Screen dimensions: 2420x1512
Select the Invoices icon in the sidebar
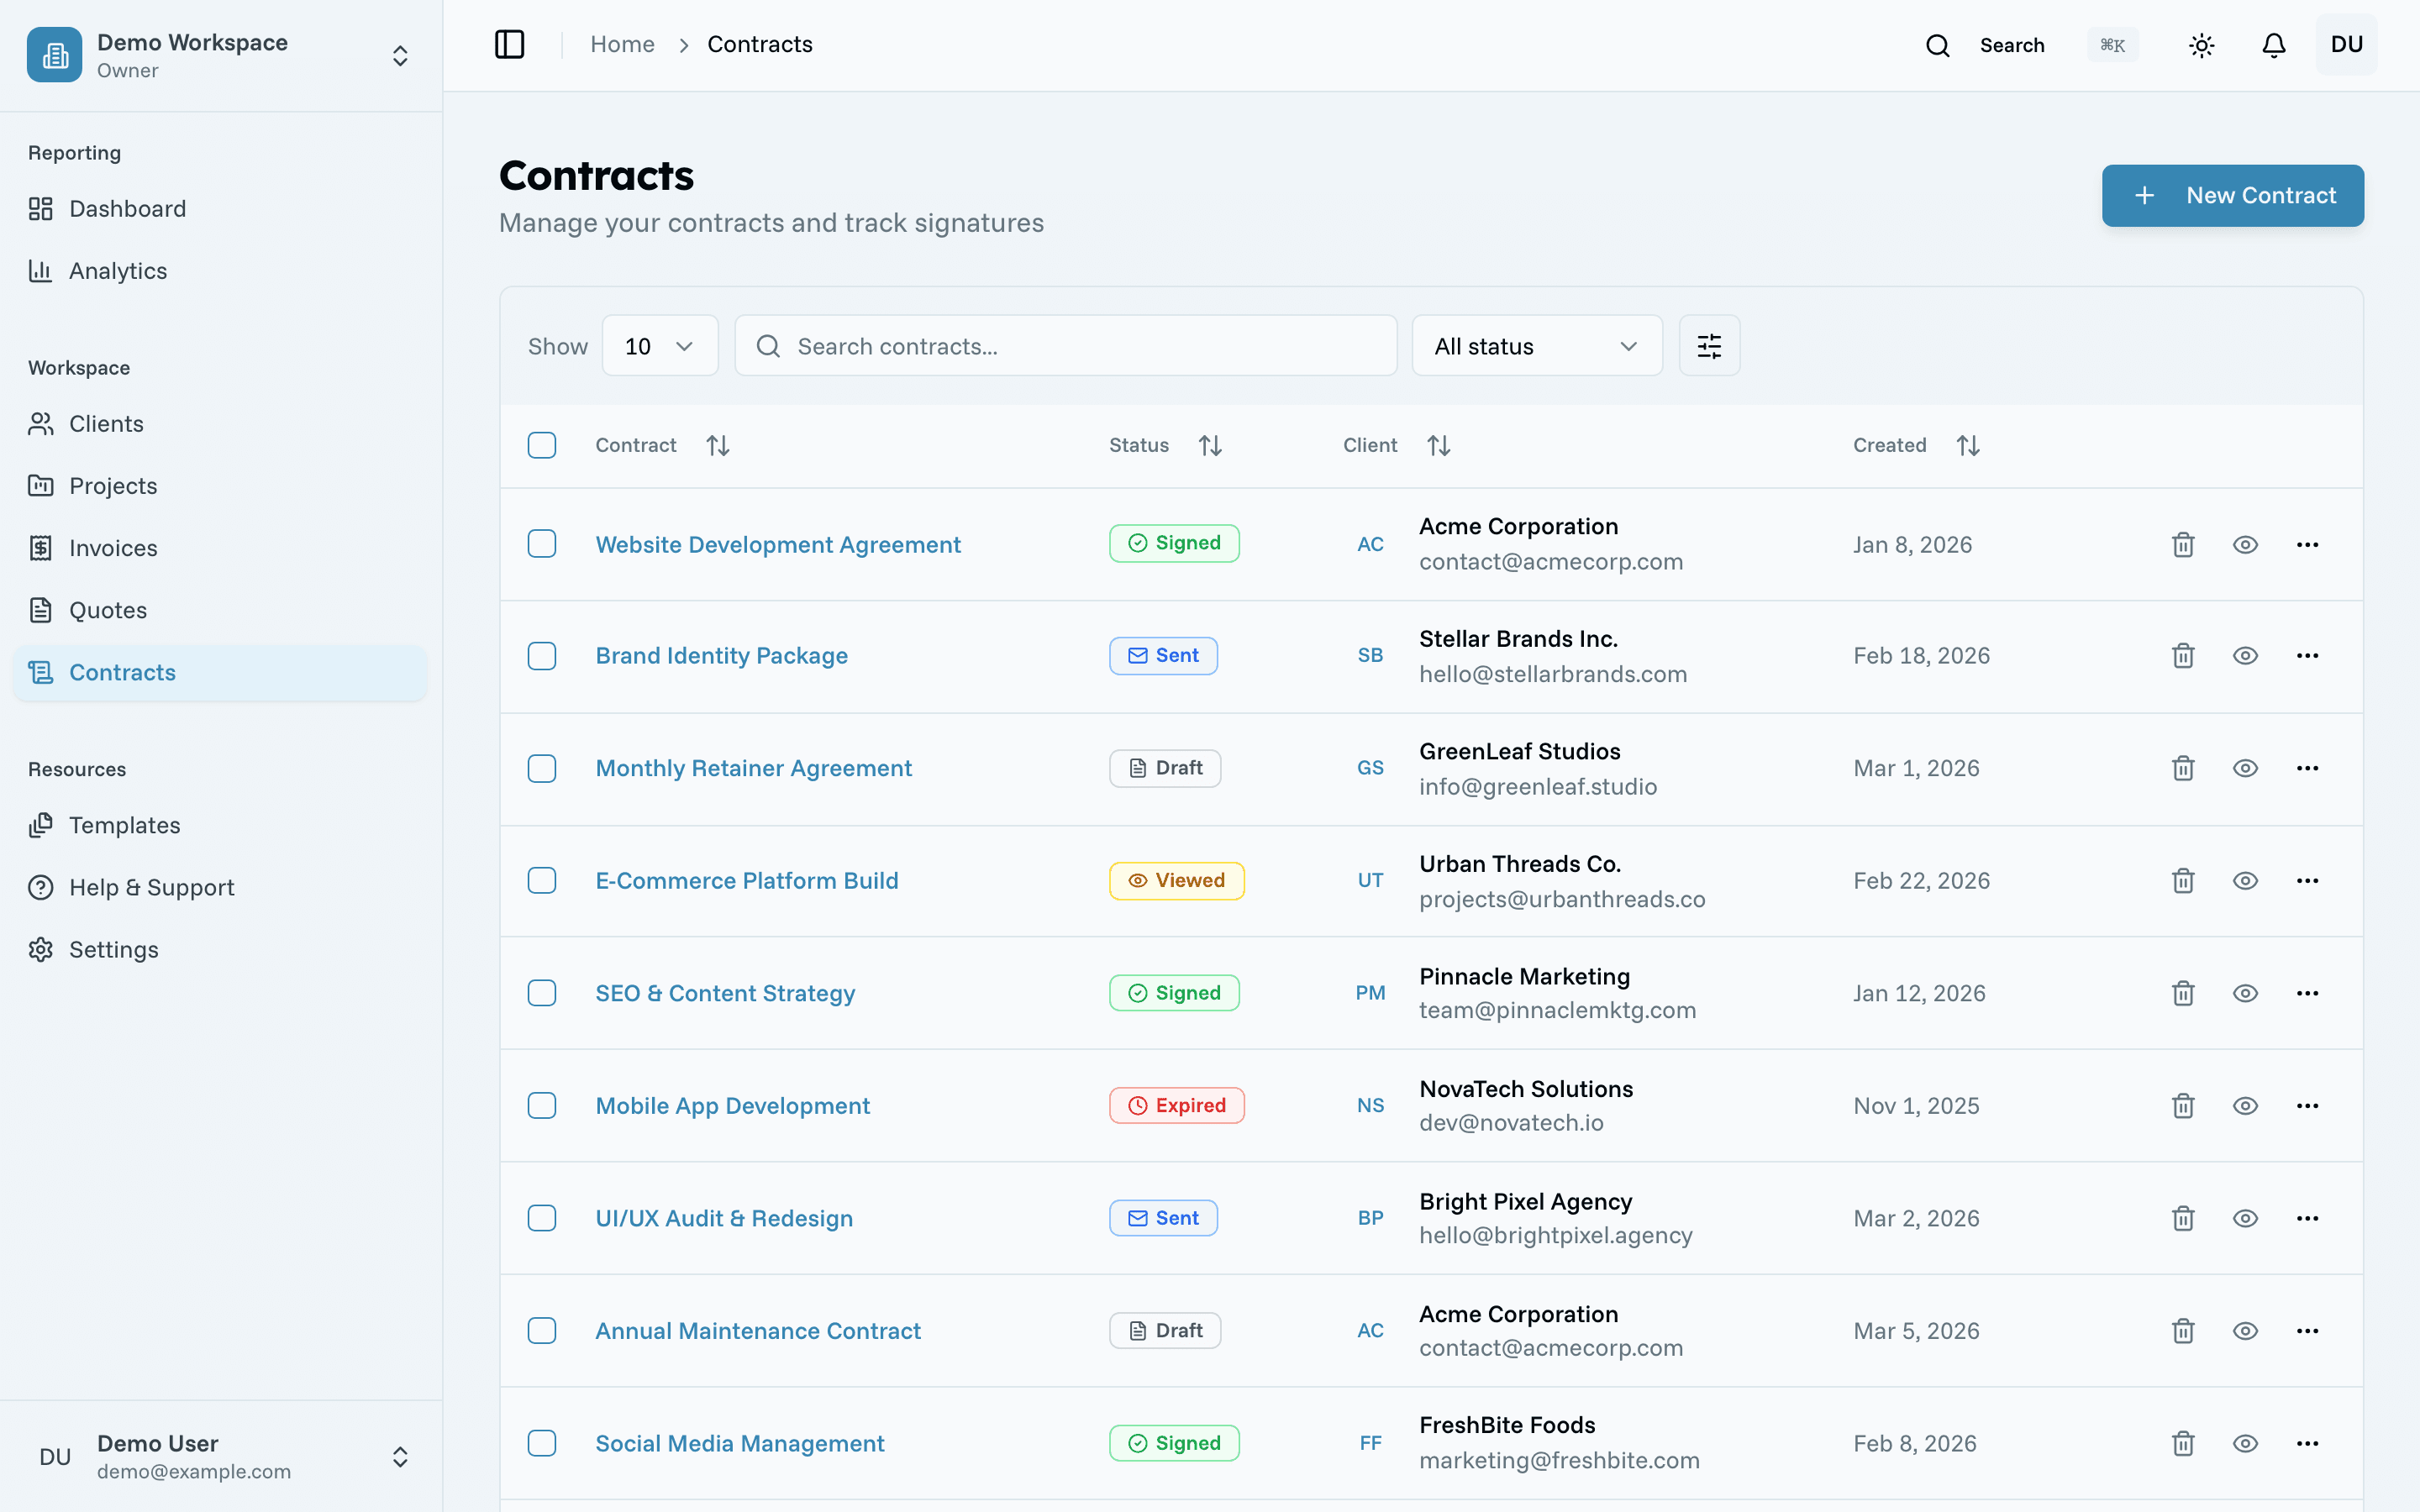41,548
